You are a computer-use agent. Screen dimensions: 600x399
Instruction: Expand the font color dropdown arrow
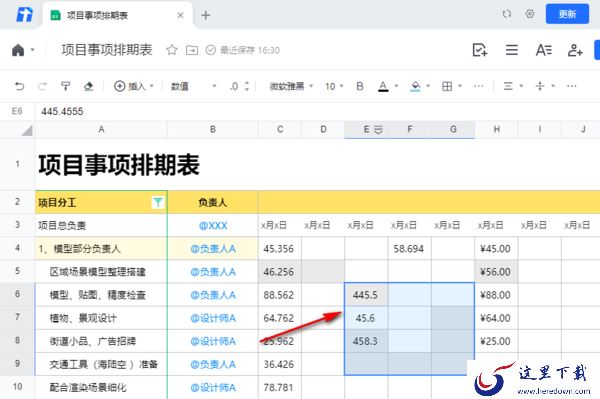(396, 86)
